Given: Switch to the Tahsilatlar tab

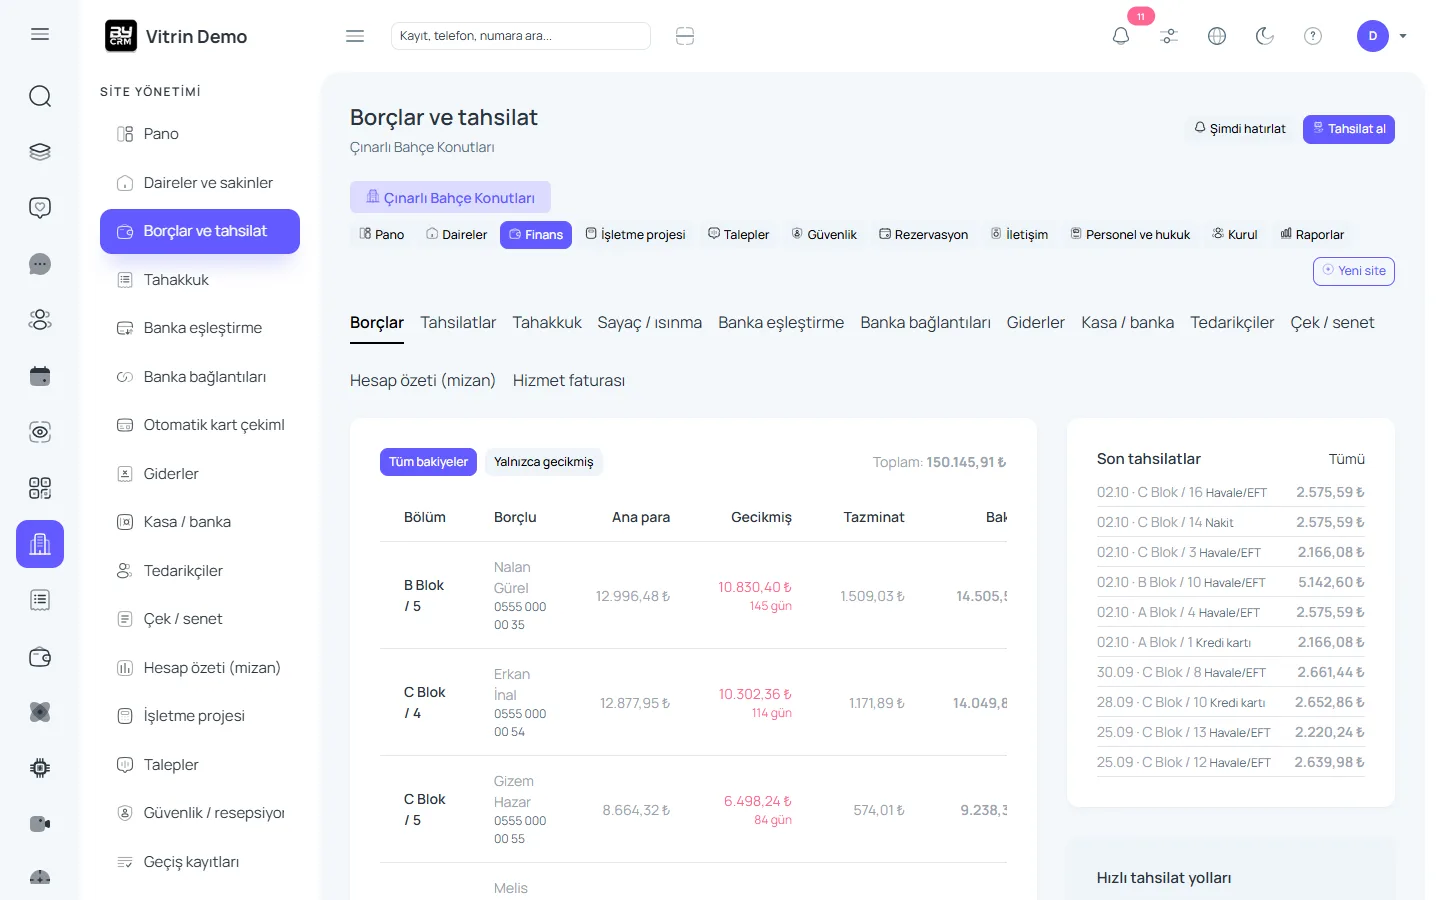Looking at the screenshot, I should pos(458,323).
